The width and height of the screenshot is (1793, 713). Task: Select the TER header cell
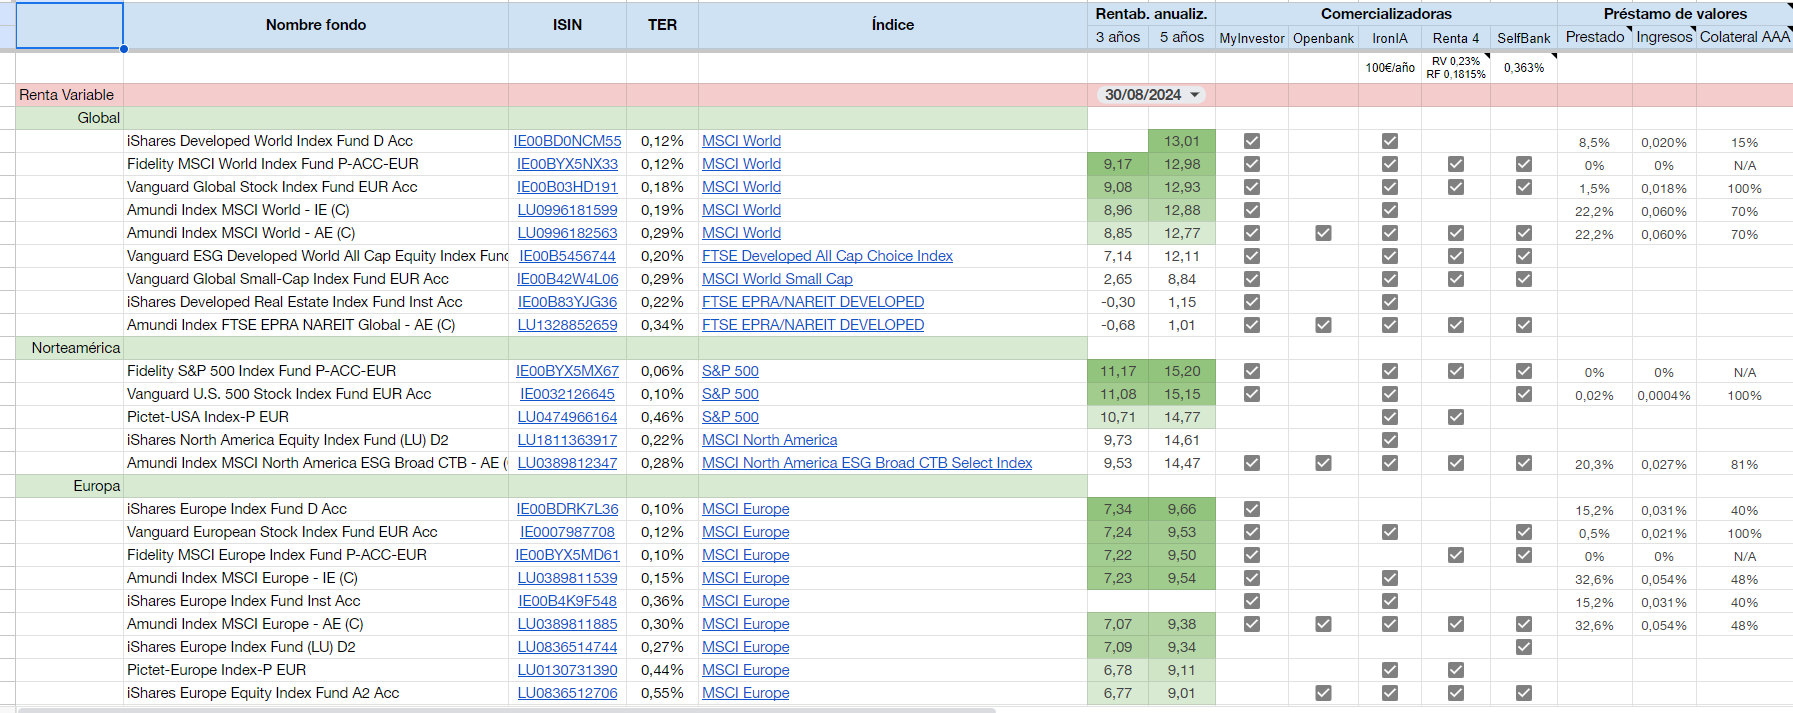(x=662, y=25)
